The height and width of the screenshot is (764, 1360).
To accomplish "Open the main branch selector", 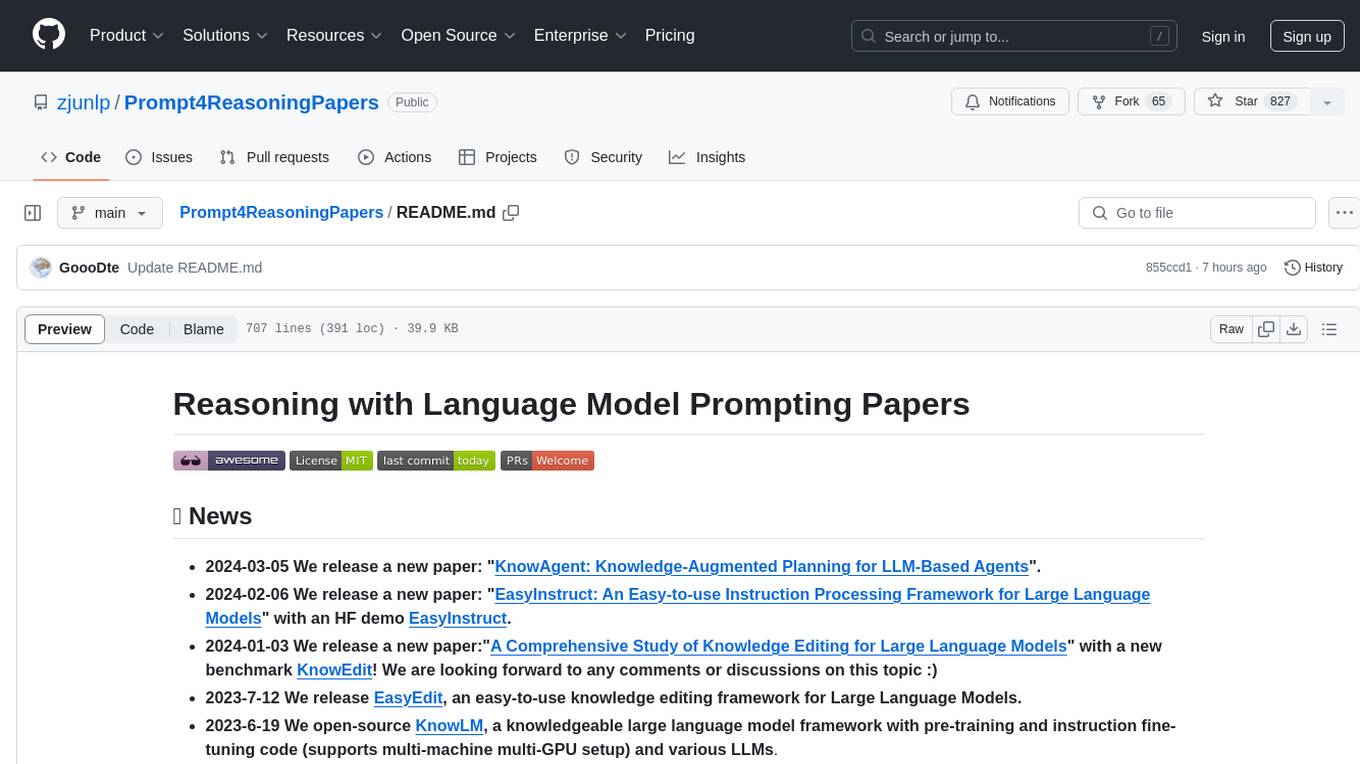I will [x=109, y=213].
